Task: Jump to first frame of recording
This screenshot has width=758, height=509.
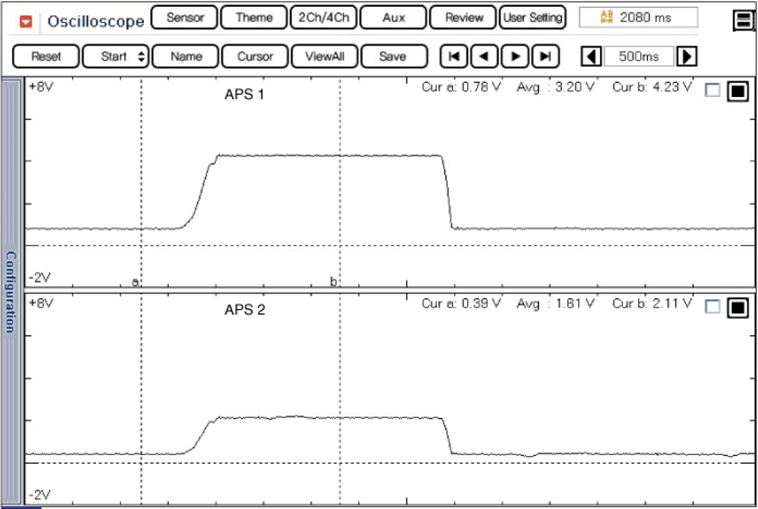Action: click(x=454, y=57)
